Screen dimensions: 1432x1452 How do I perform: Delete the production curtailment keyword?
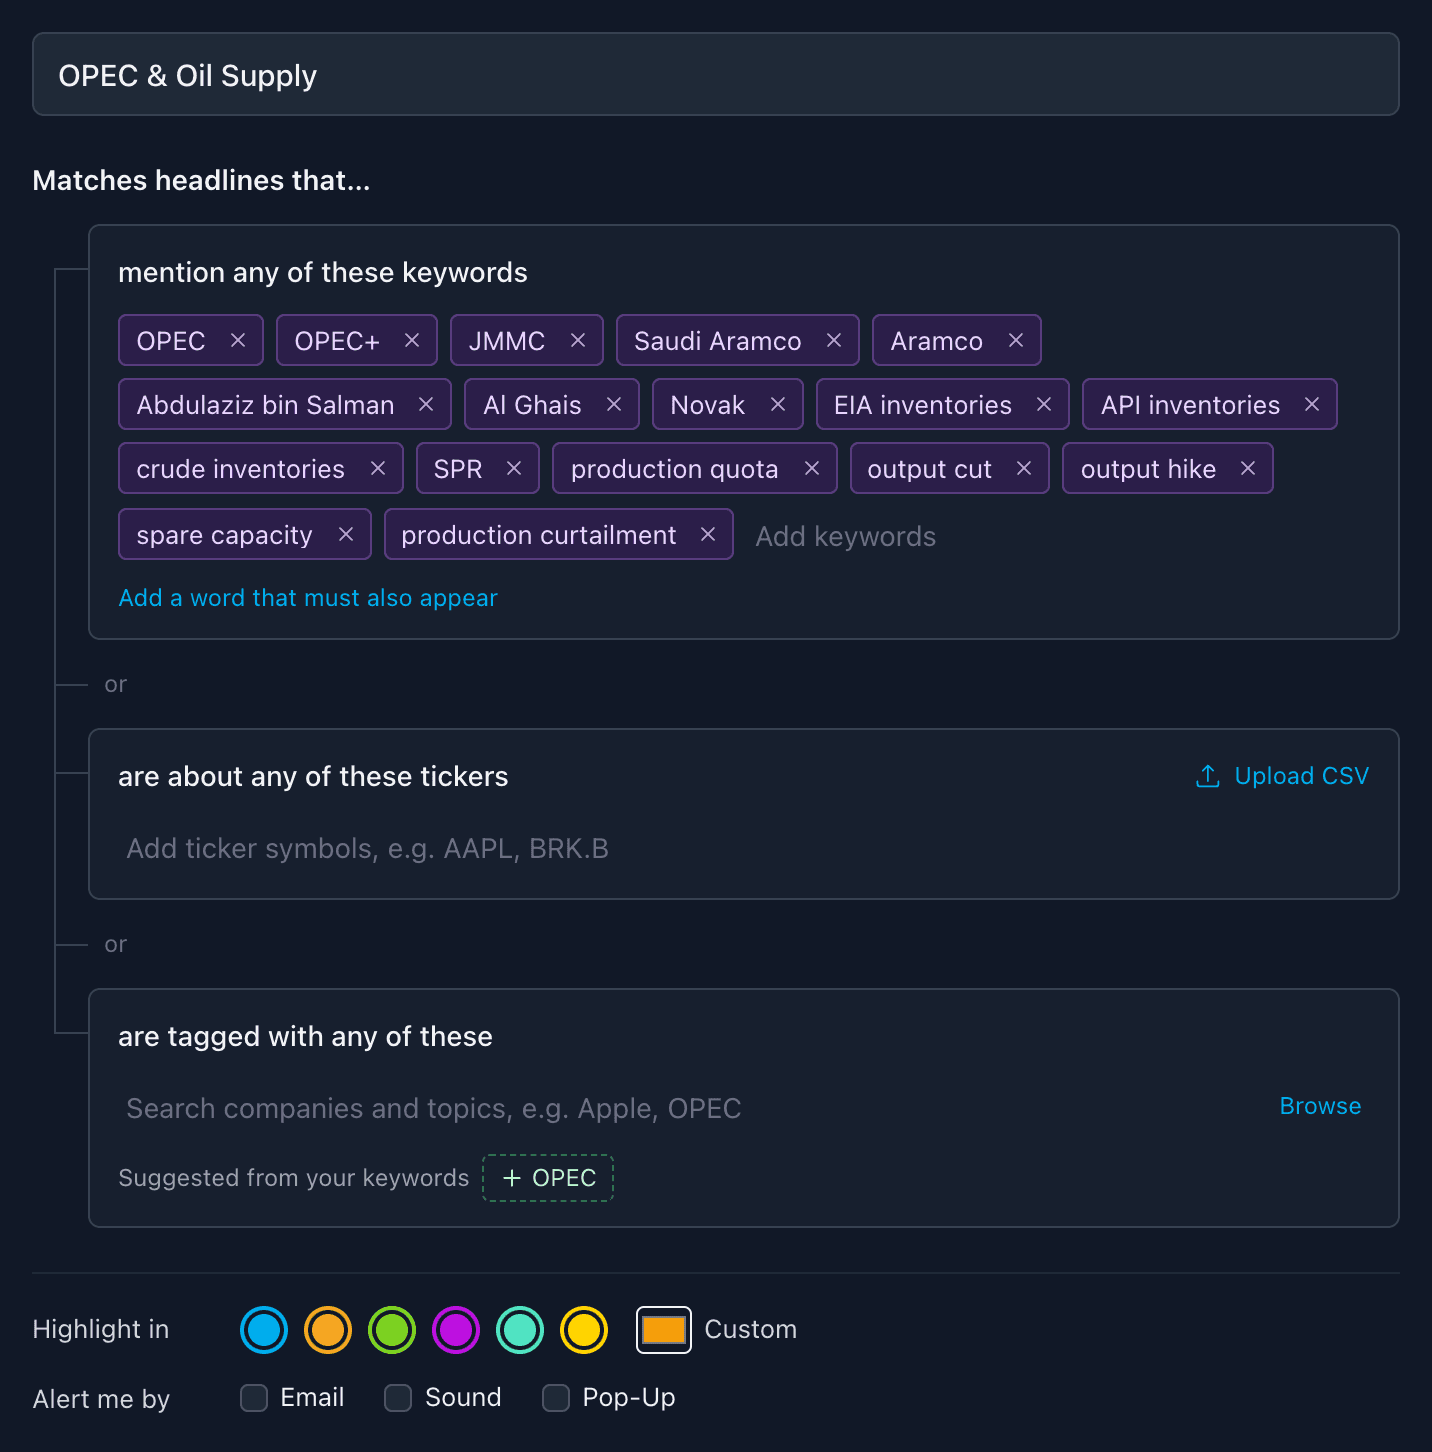tap(708, 534)
